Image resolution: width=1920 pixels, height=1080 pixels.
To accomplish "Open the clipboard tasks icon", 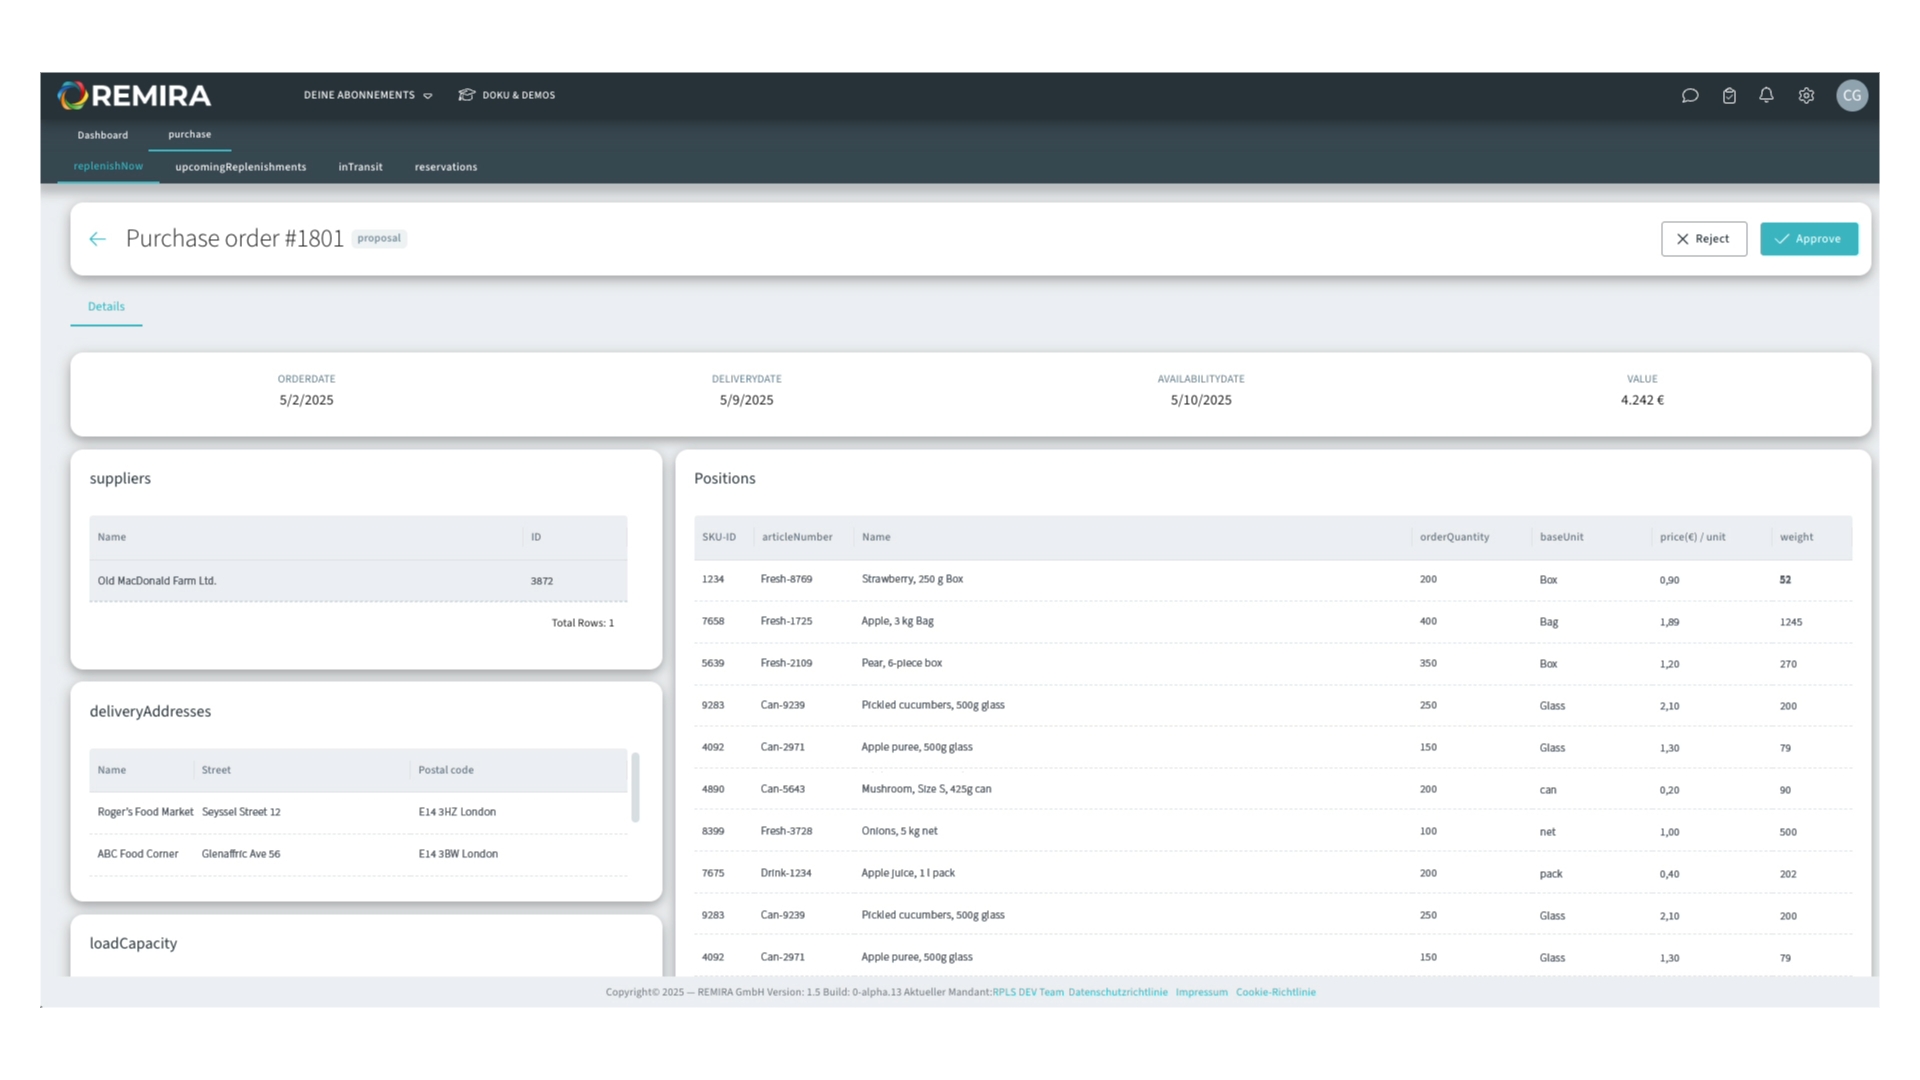I will tap(1729, 95).
